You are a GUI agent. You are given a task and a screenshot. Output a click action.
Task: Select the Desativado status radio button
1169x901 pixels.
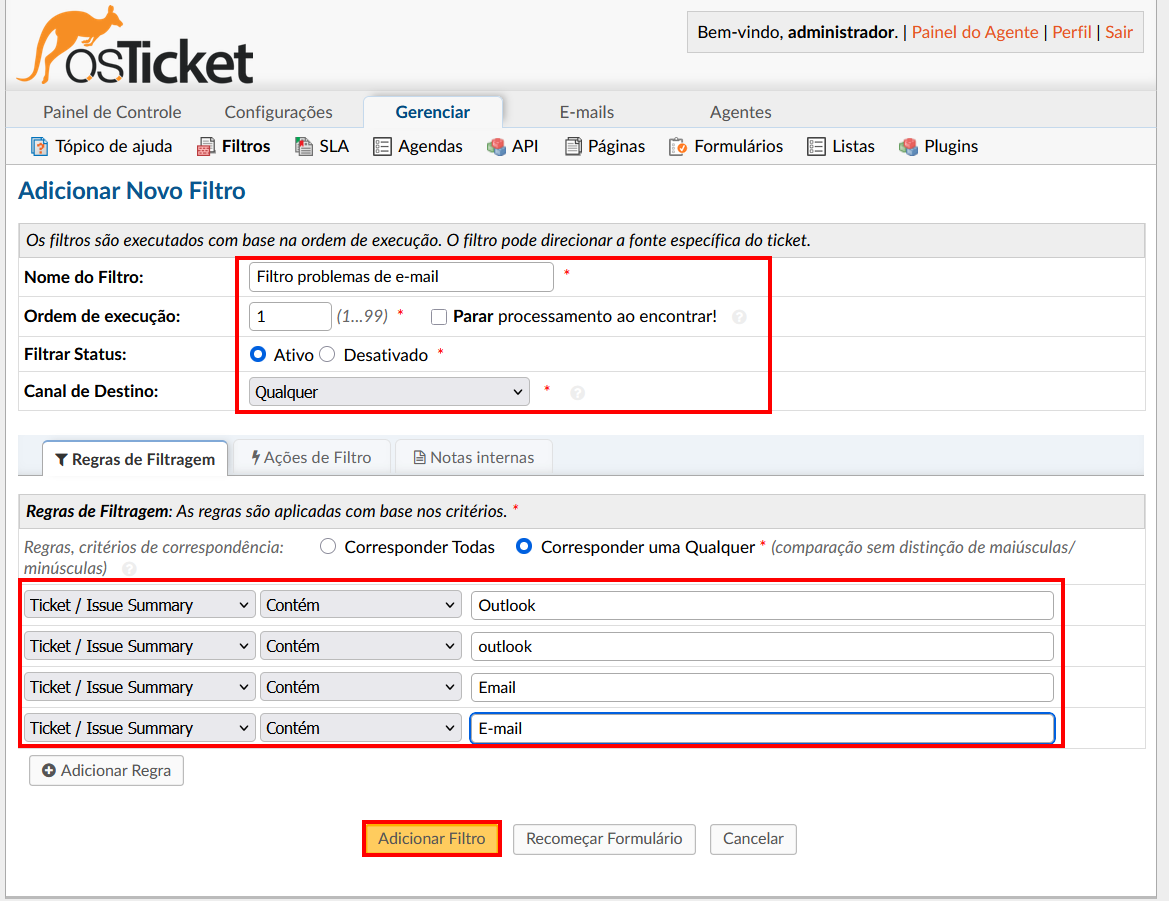click(x=326, y=354)
